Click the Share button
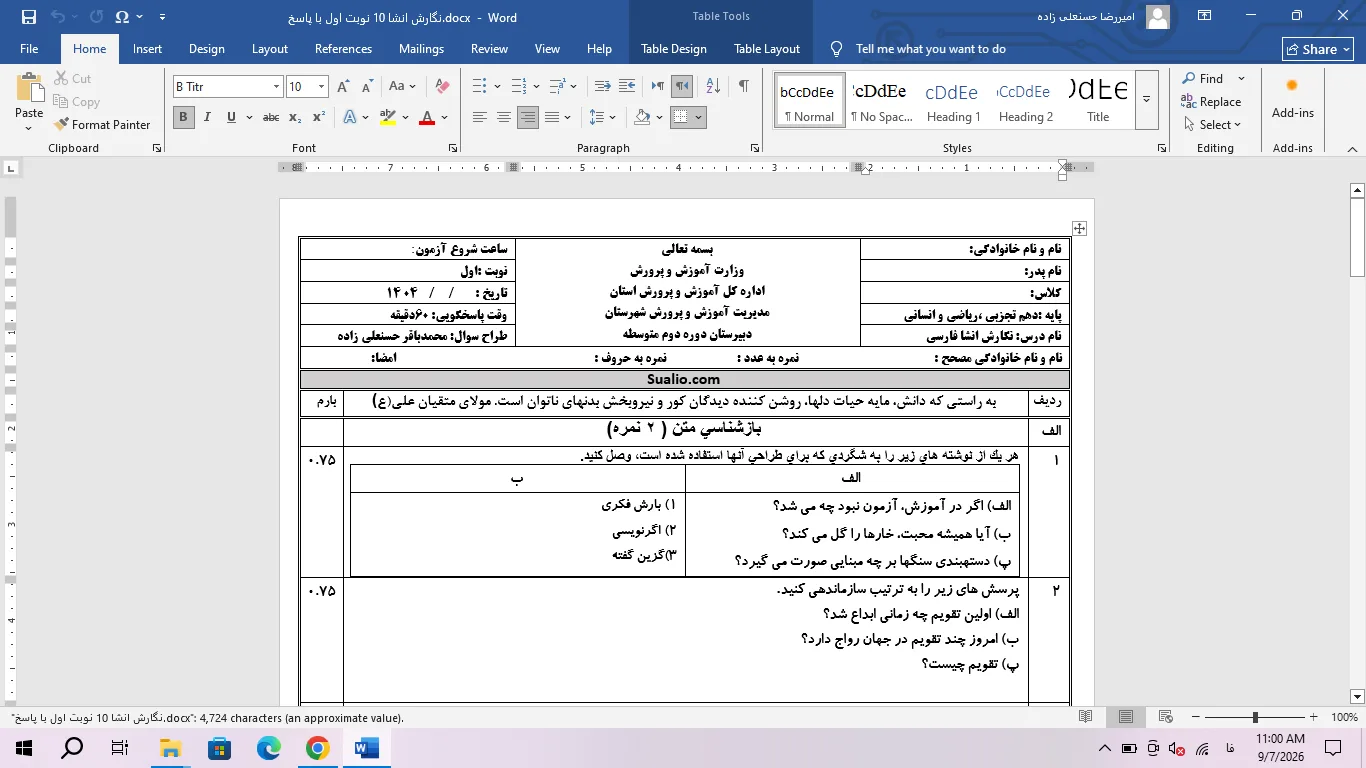The width and height of the screenshot is (1366, 768). (x=1317, y=49)
